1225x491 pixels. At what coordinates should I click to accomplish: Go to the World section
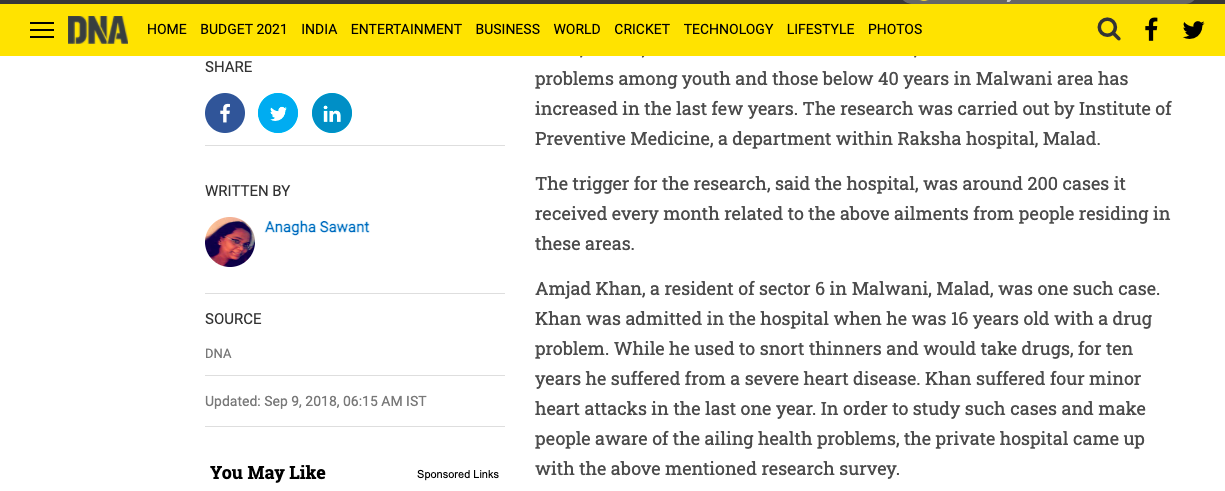pyautogui.click(x=577, y=29)
